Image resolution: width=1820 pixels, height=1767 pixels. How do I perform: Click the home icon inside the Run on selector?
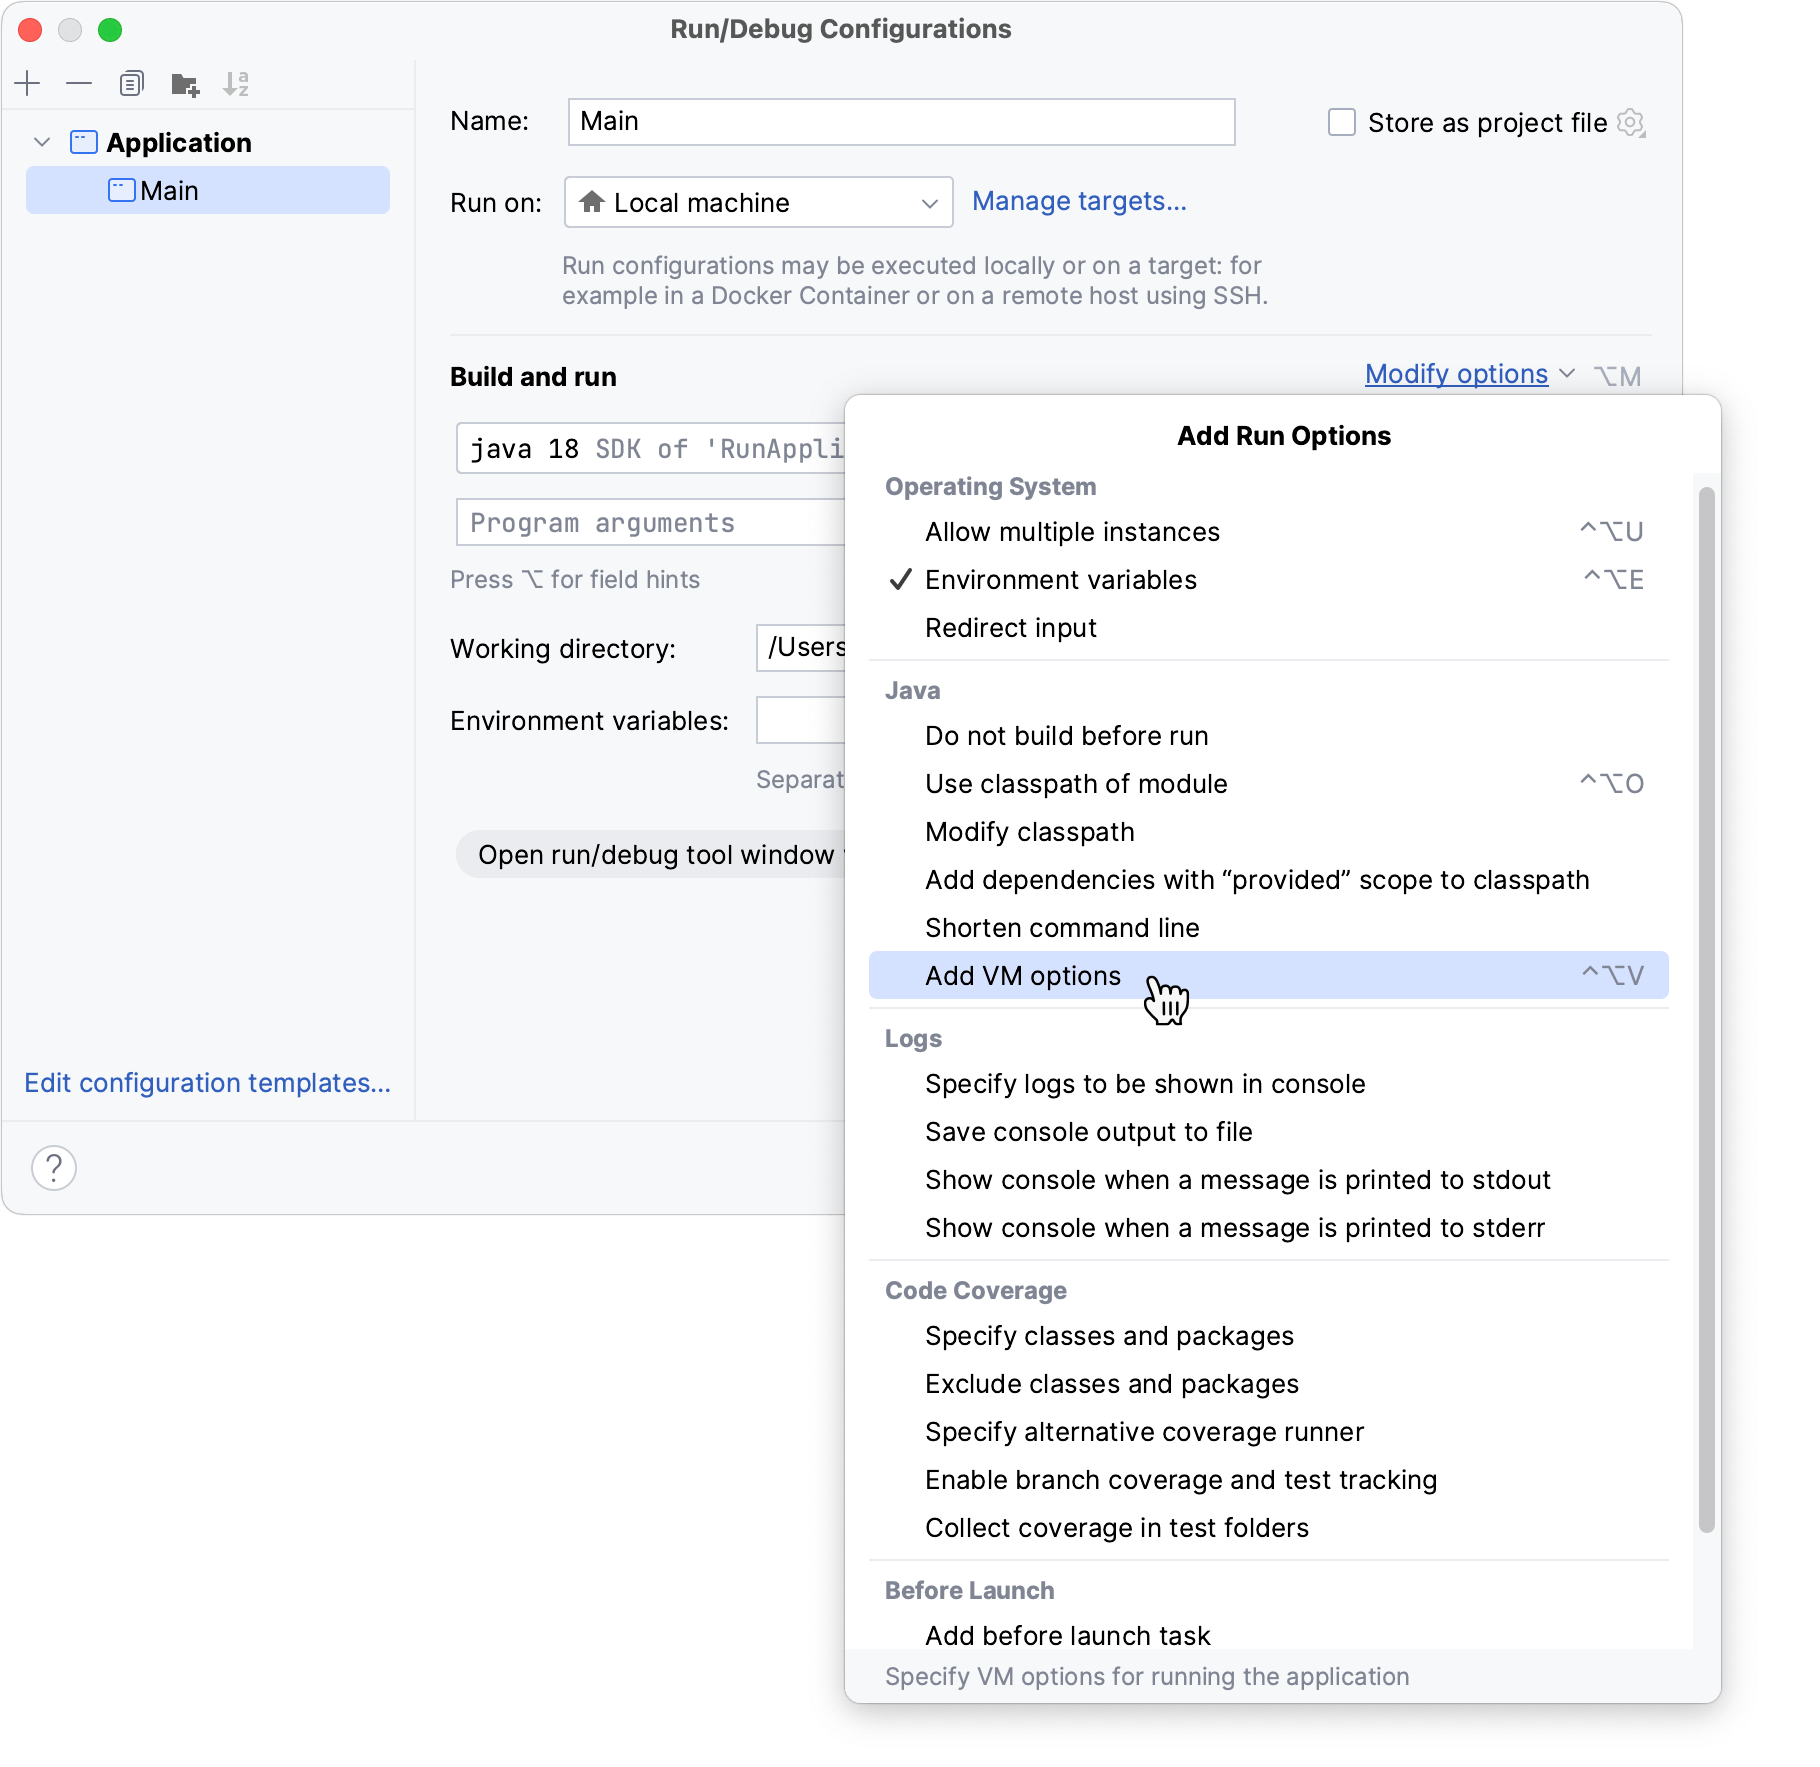click(x=592, y=202)
